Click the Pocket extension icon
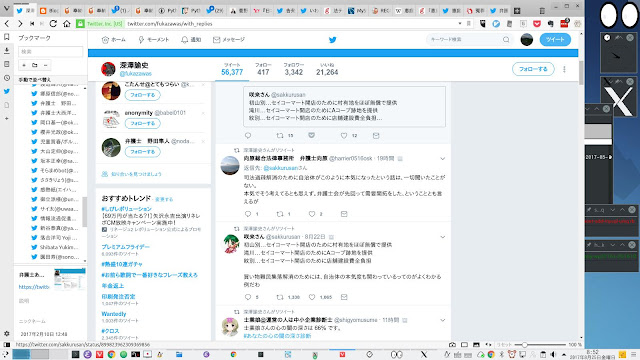Image resolution: width=640 pixels, height=360 pixels. click(537, 24)
